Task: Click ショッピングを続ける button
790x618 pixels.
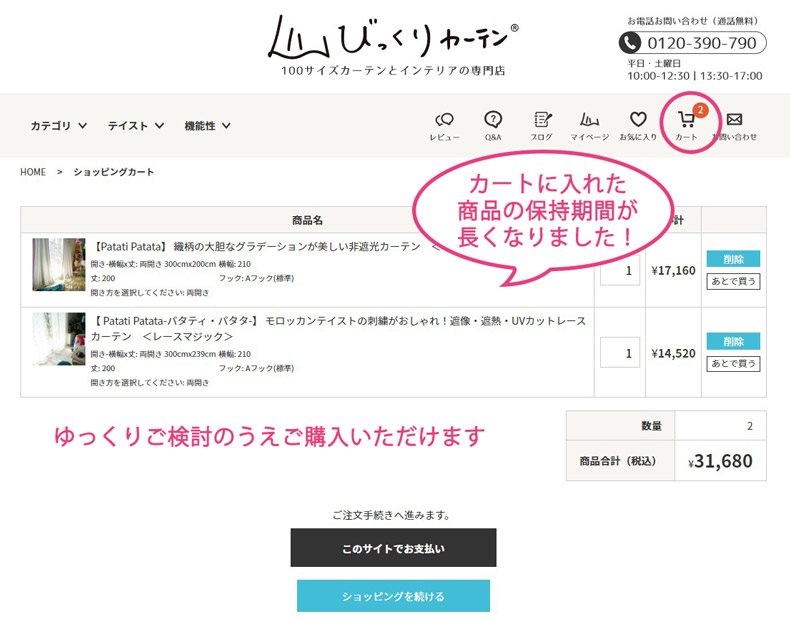Action: click(393, 596)
